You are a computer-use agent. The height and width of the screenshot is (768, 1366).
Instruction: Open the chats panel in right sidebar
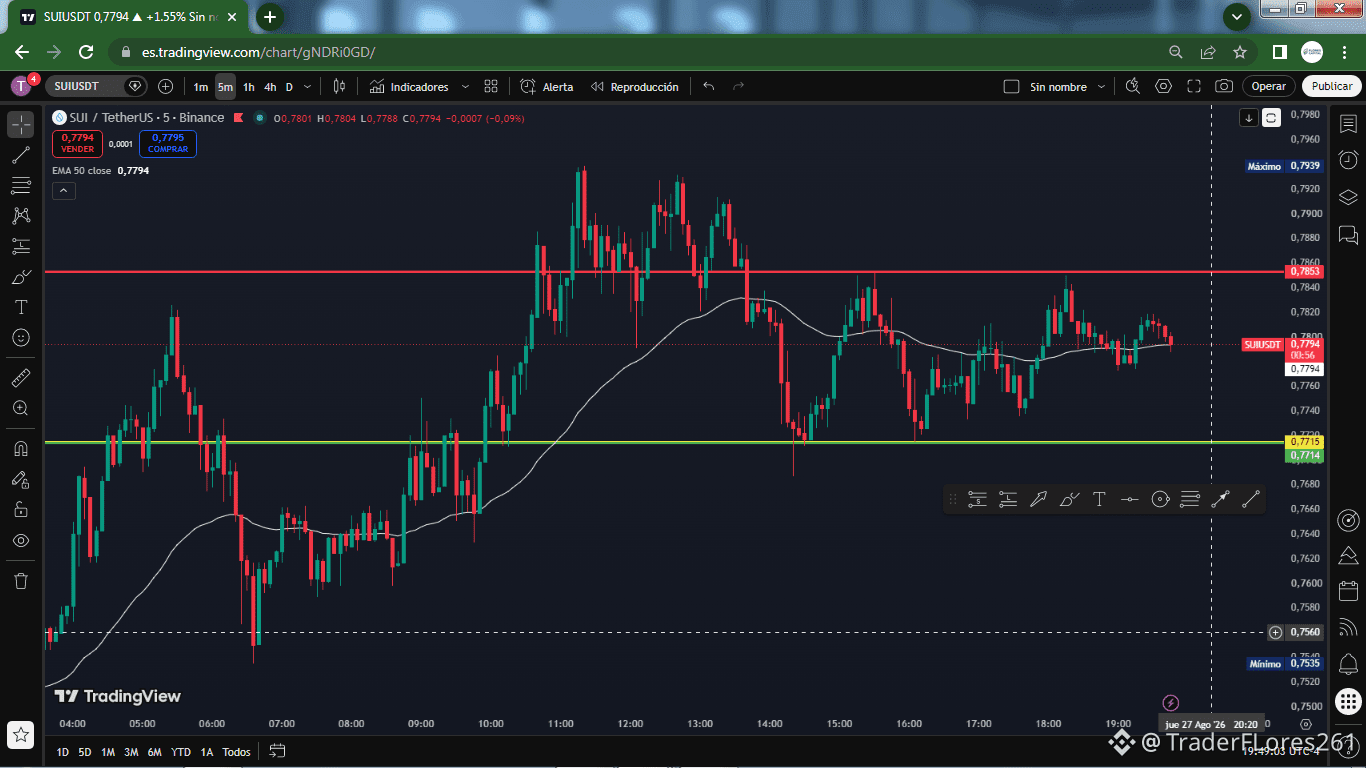click(x=1348, y=236)
